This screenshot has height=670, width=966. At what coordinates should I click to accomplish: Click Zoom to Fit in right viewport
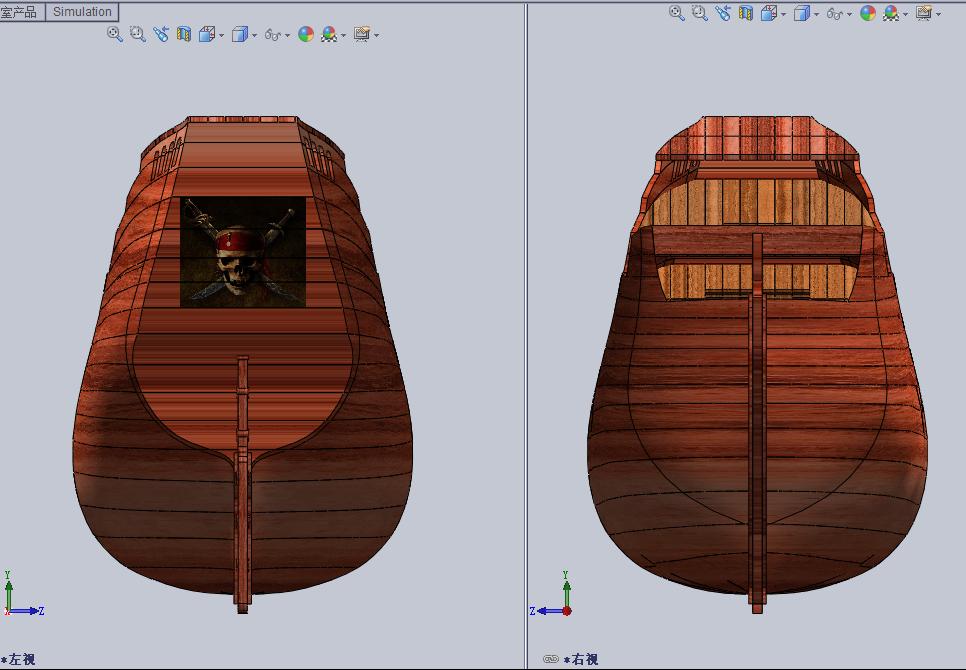point(676,13)
